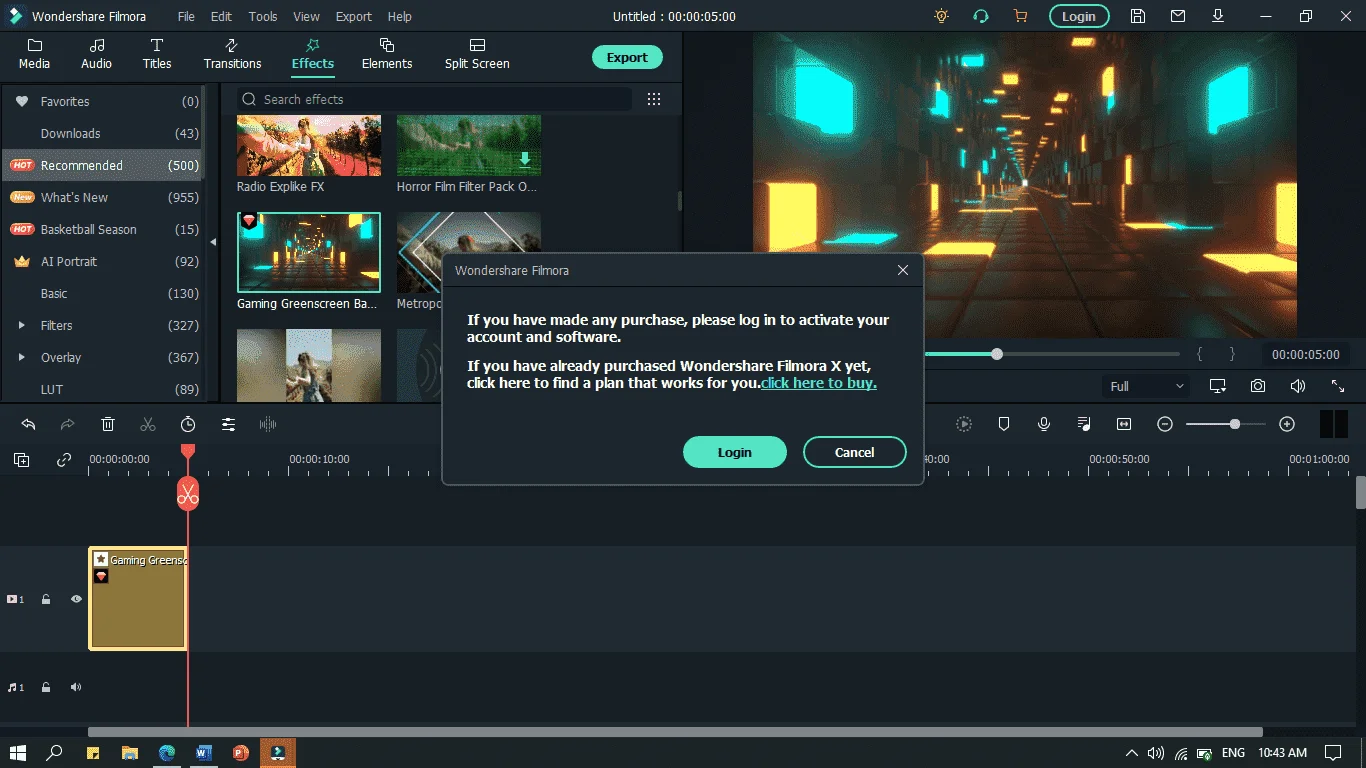Open Word from the taskbar
This screenshot has width=1366, height=768.
tap(204, 752)
